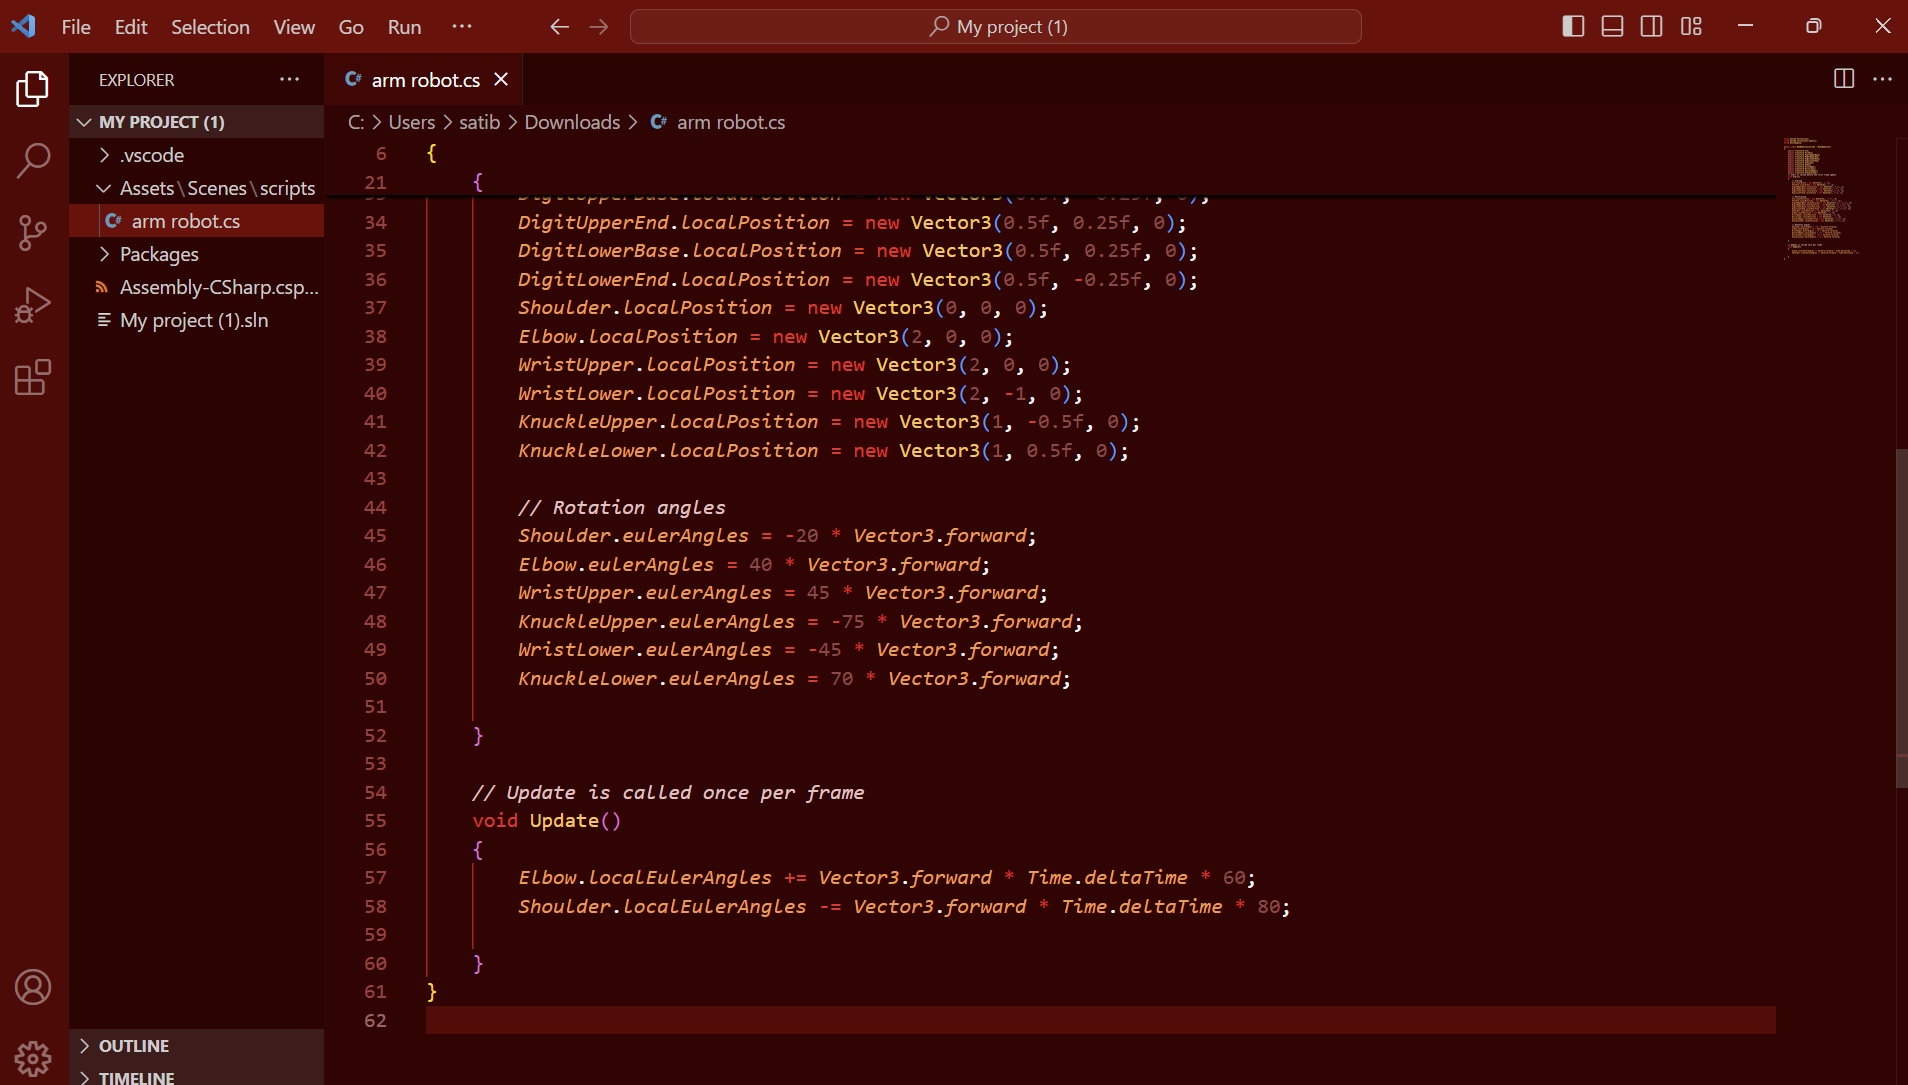The width and height of the screenshot is (1908, 1085).
Task: Click the satib breadcrumb segment
Action: tap(479, 122)
